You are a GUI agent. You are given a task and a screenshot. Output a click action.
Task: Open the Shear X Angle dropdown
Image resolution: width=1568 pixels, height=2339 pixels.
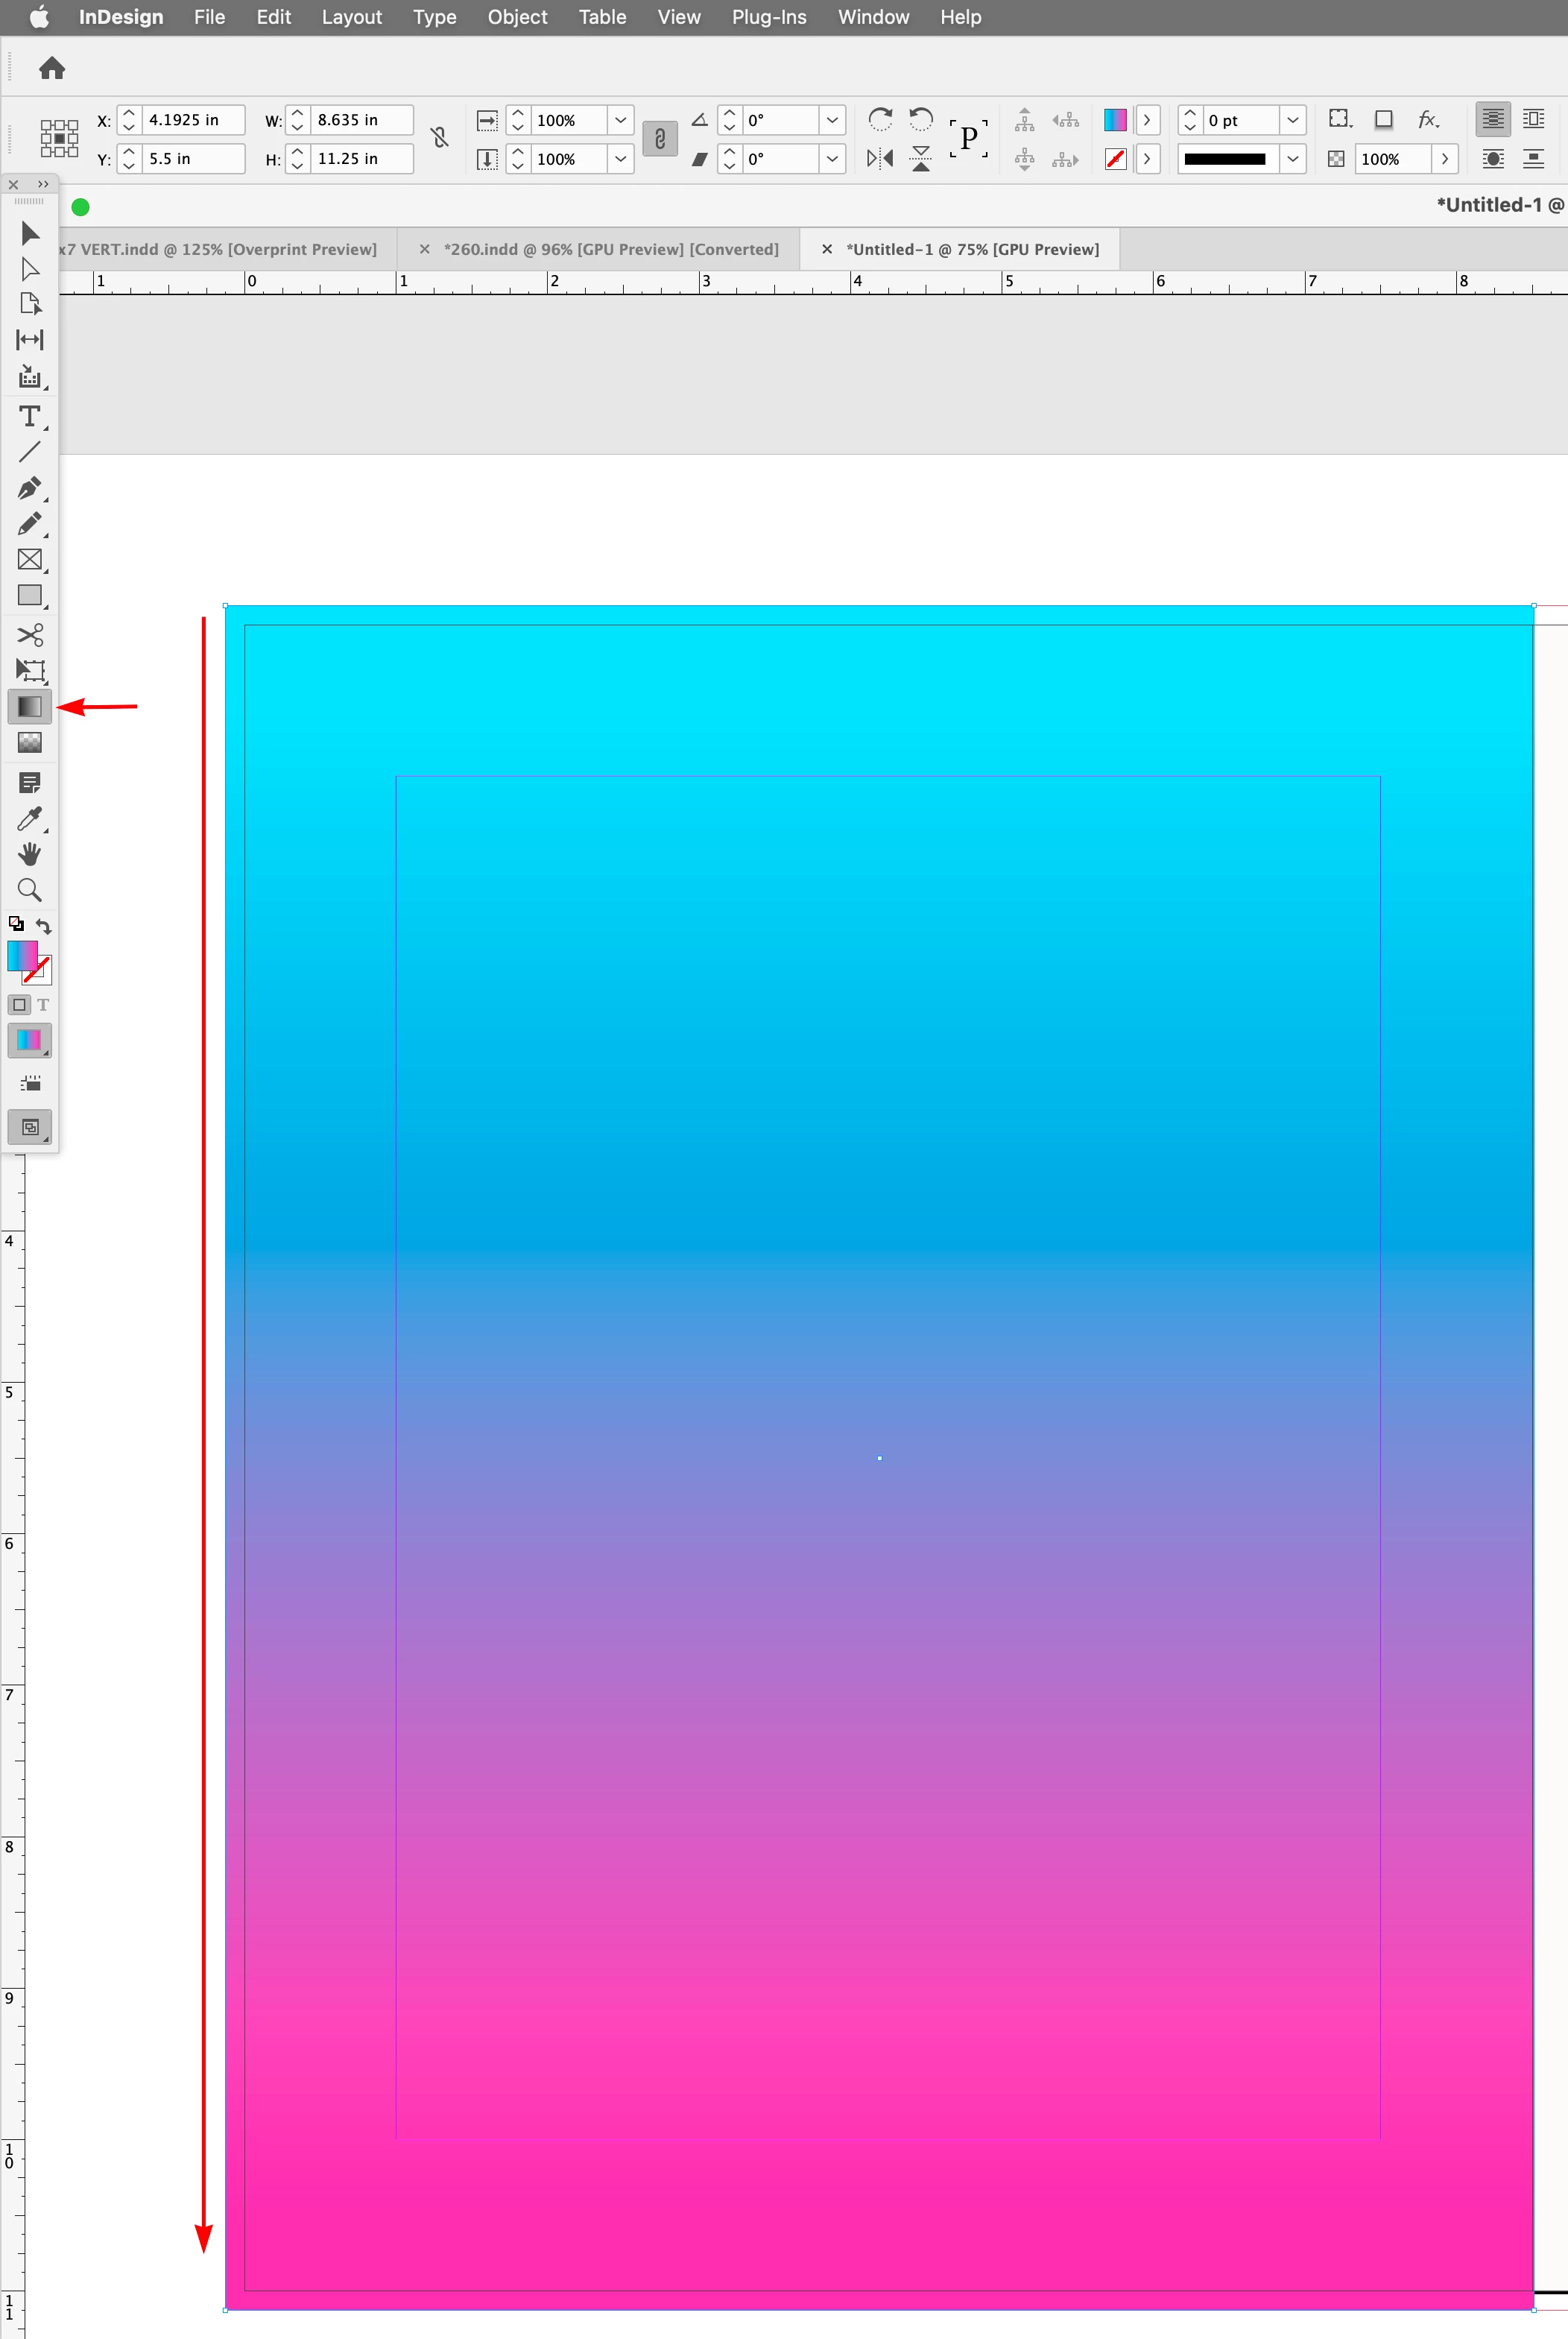832,159
